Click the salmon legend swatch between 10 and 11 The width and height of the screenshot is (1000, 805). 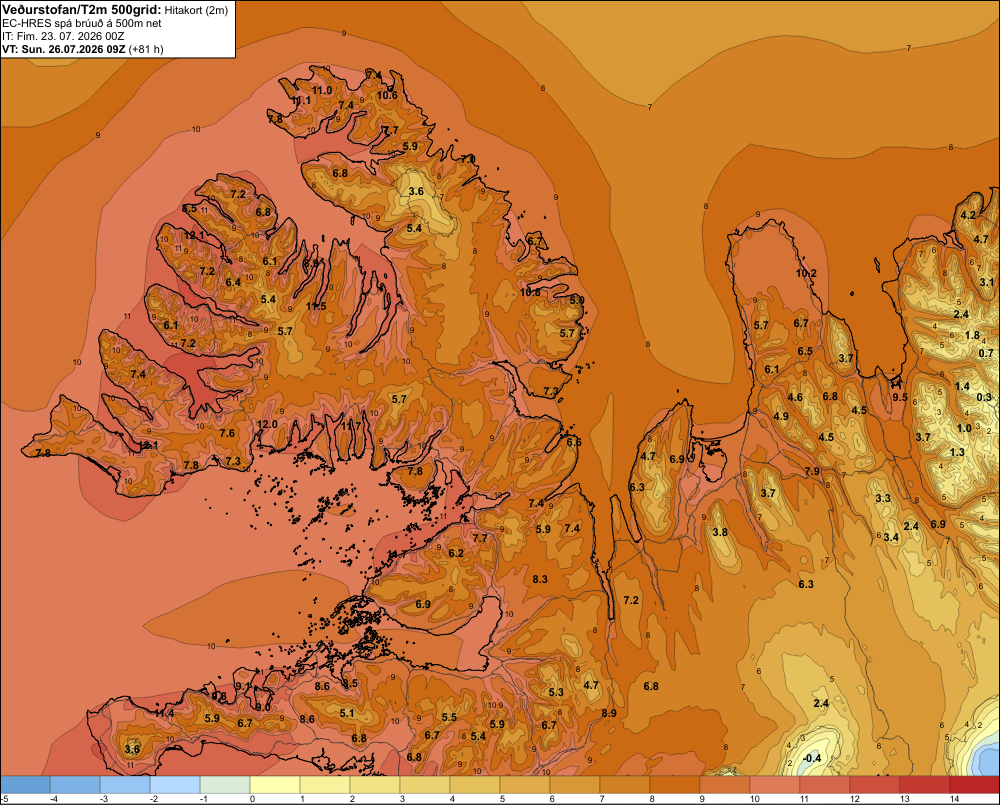[775, 784]
